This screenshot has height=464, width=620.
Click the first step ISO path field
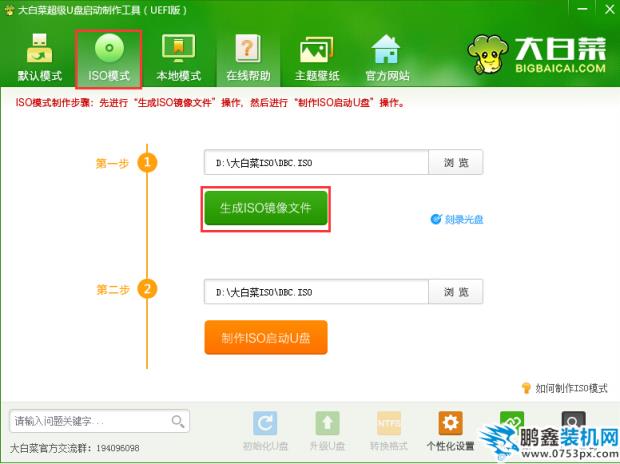(x=316, y=162)
